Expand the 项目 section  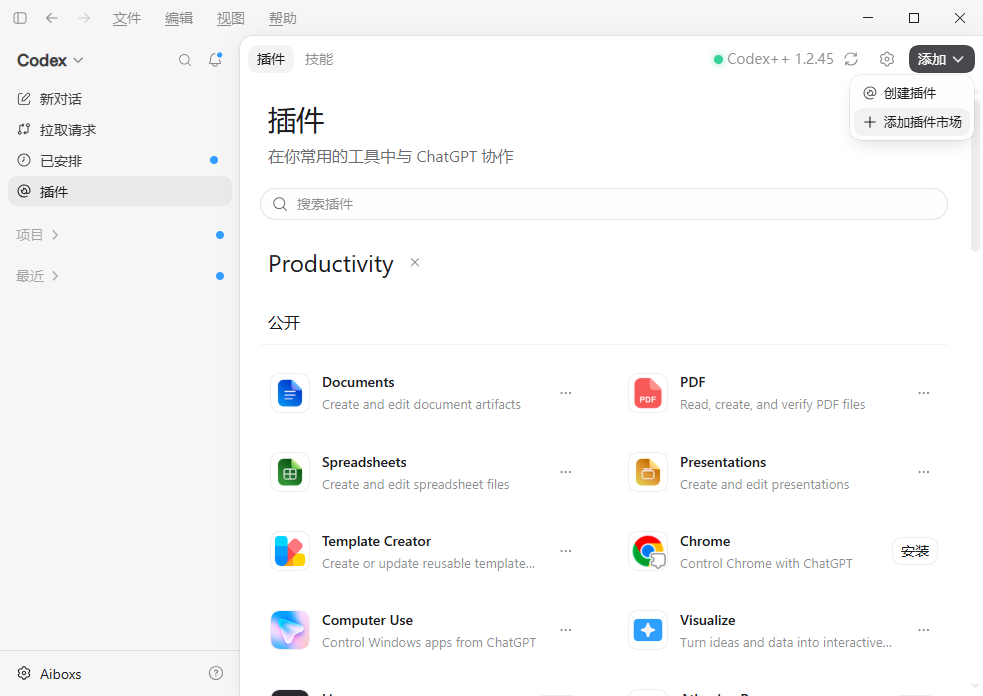[x=38, y=235]
